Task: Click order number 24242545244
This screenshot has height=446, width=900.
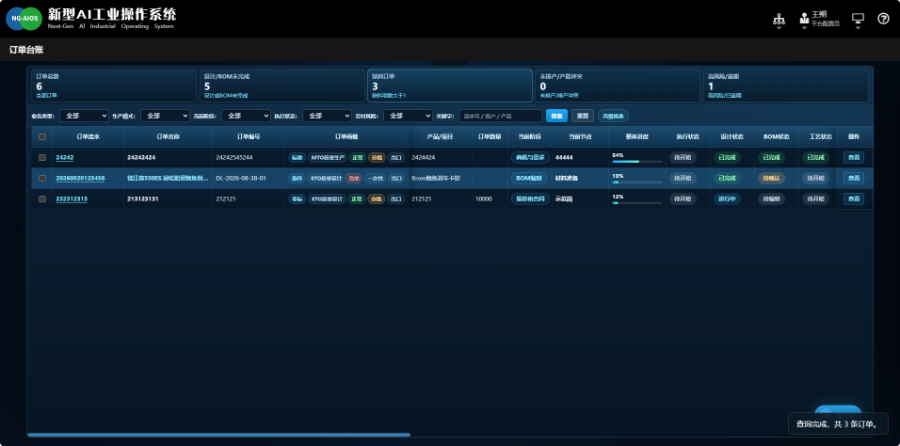Action: point(234,157)
